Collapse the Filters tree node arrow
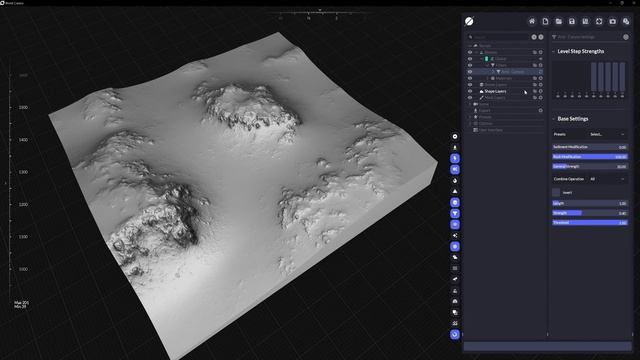Image resolution: width=640 pixels, height=360 pixels. [x=487, y=65]
